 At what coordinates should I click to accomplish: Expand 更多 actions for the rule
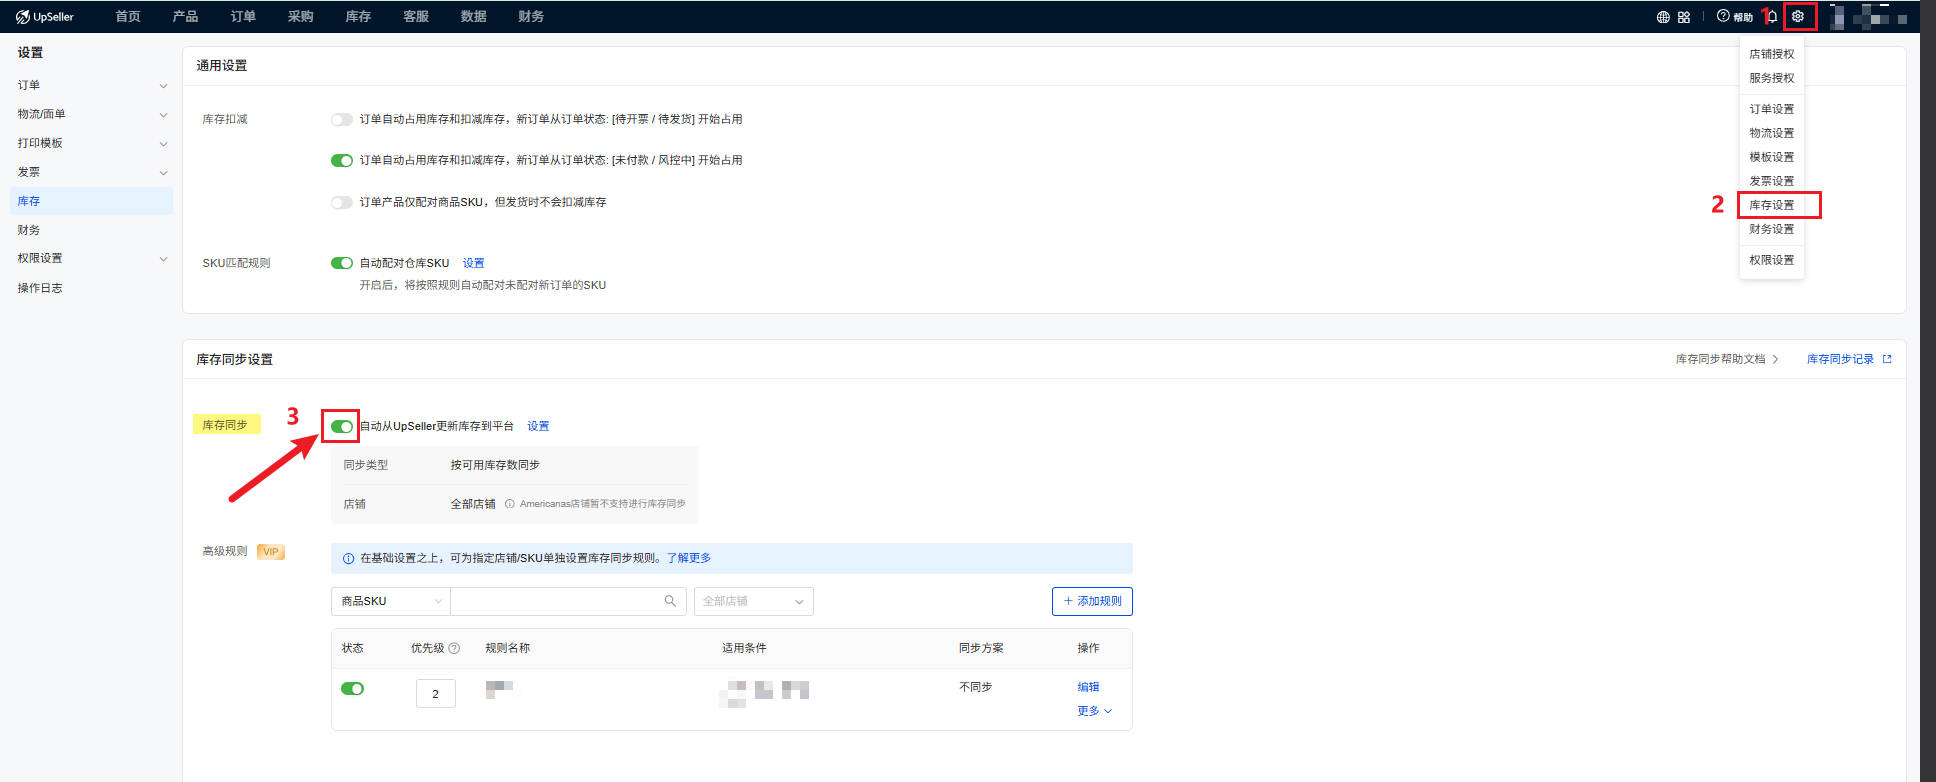(1093, 711)
